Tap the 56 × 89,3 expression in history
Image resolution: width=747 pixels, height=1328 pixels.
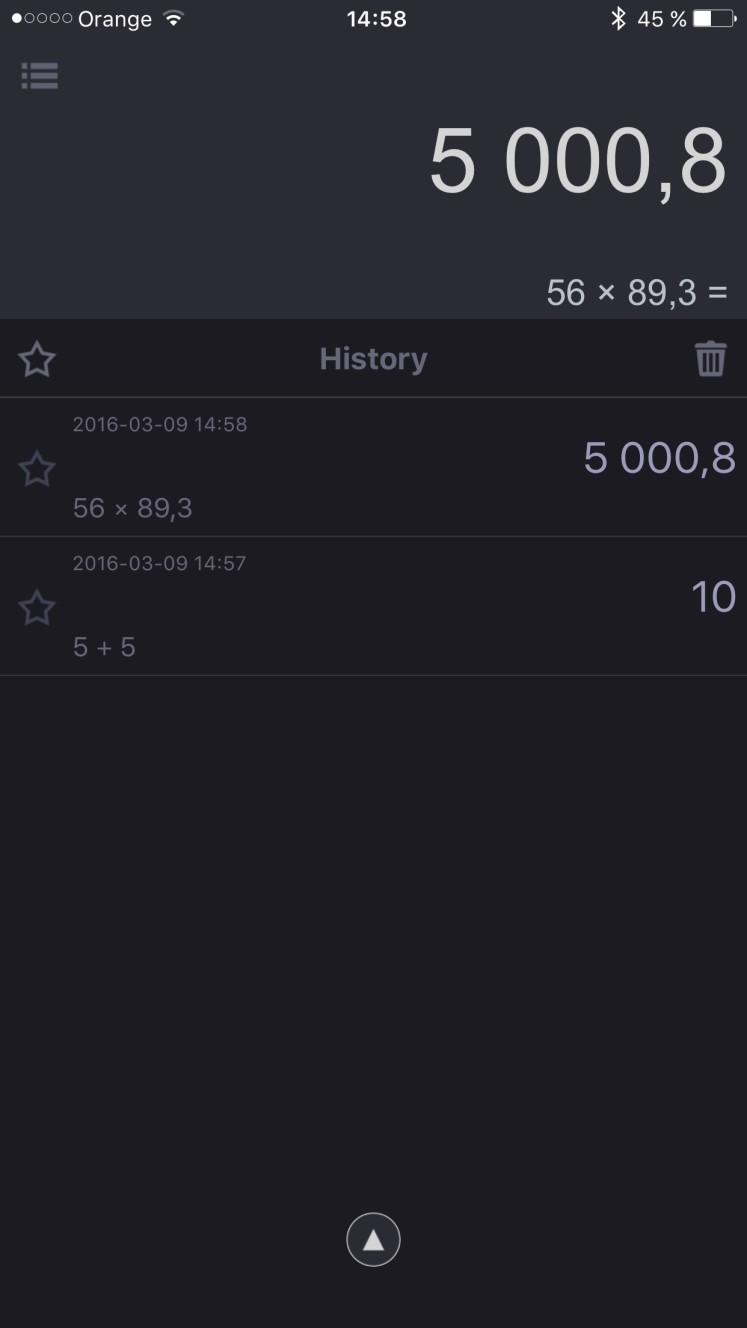(x=132, y=508)
